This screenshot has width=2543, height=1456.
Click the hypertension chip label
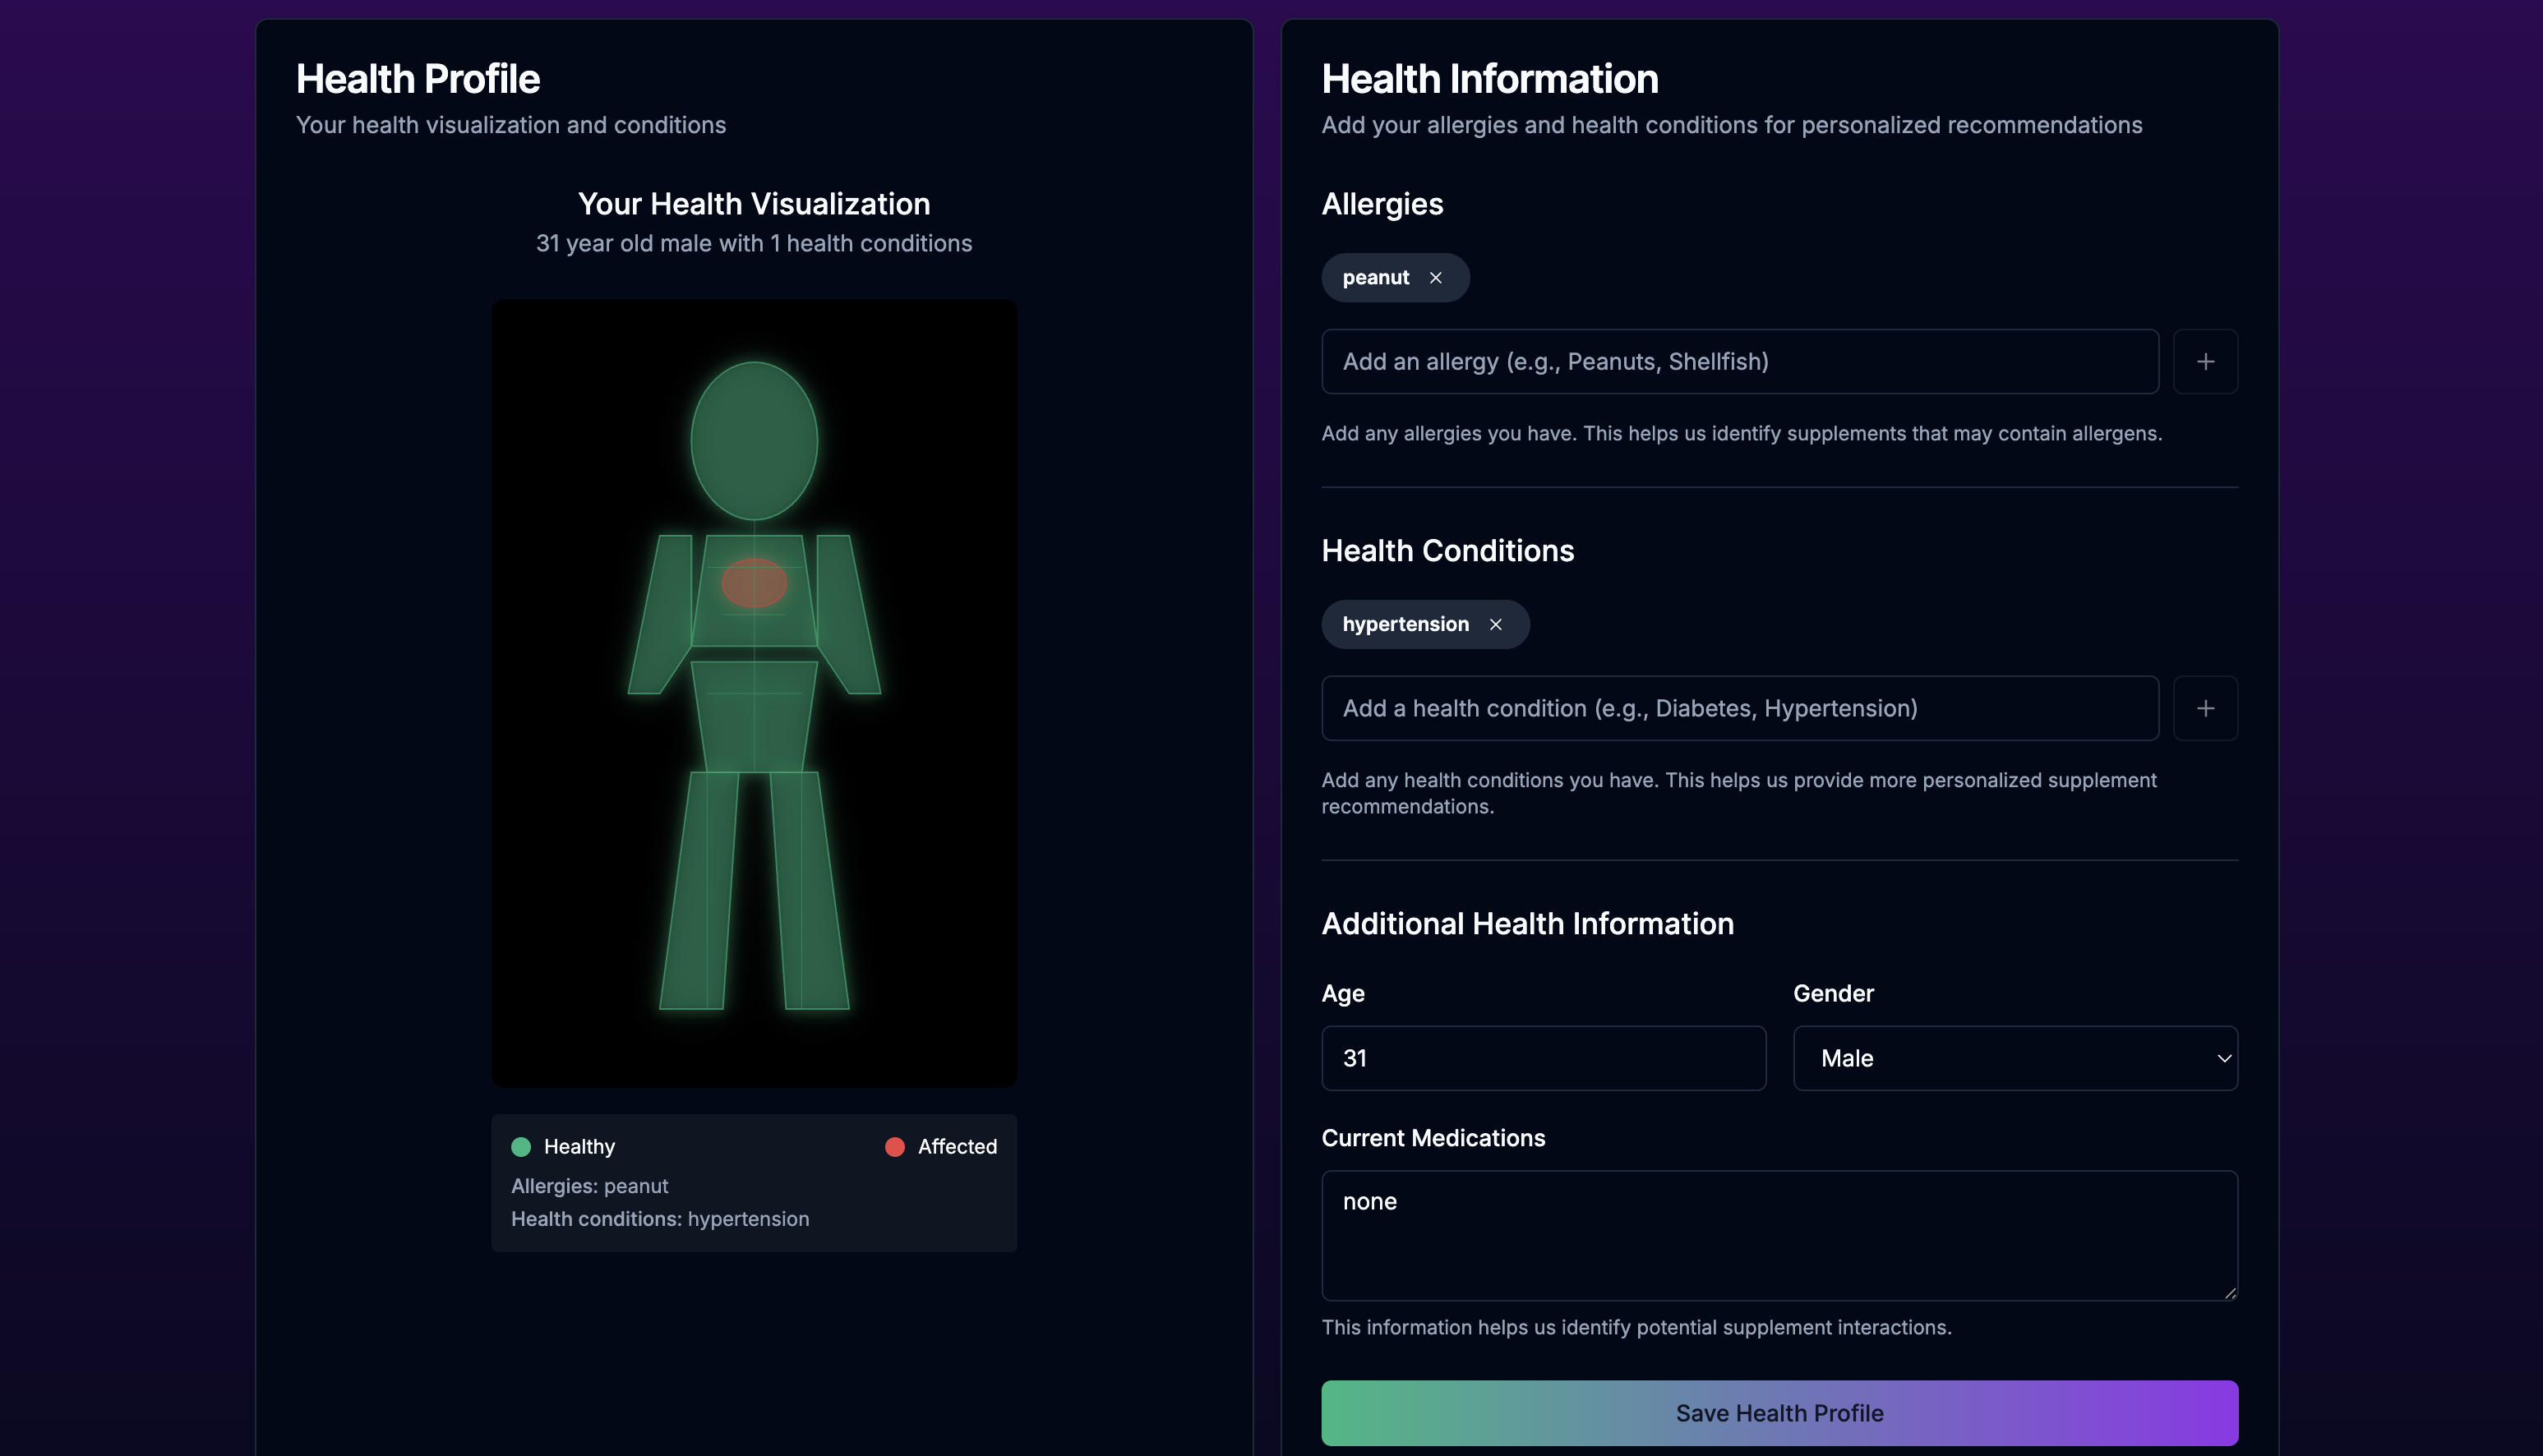(1405, 625)
